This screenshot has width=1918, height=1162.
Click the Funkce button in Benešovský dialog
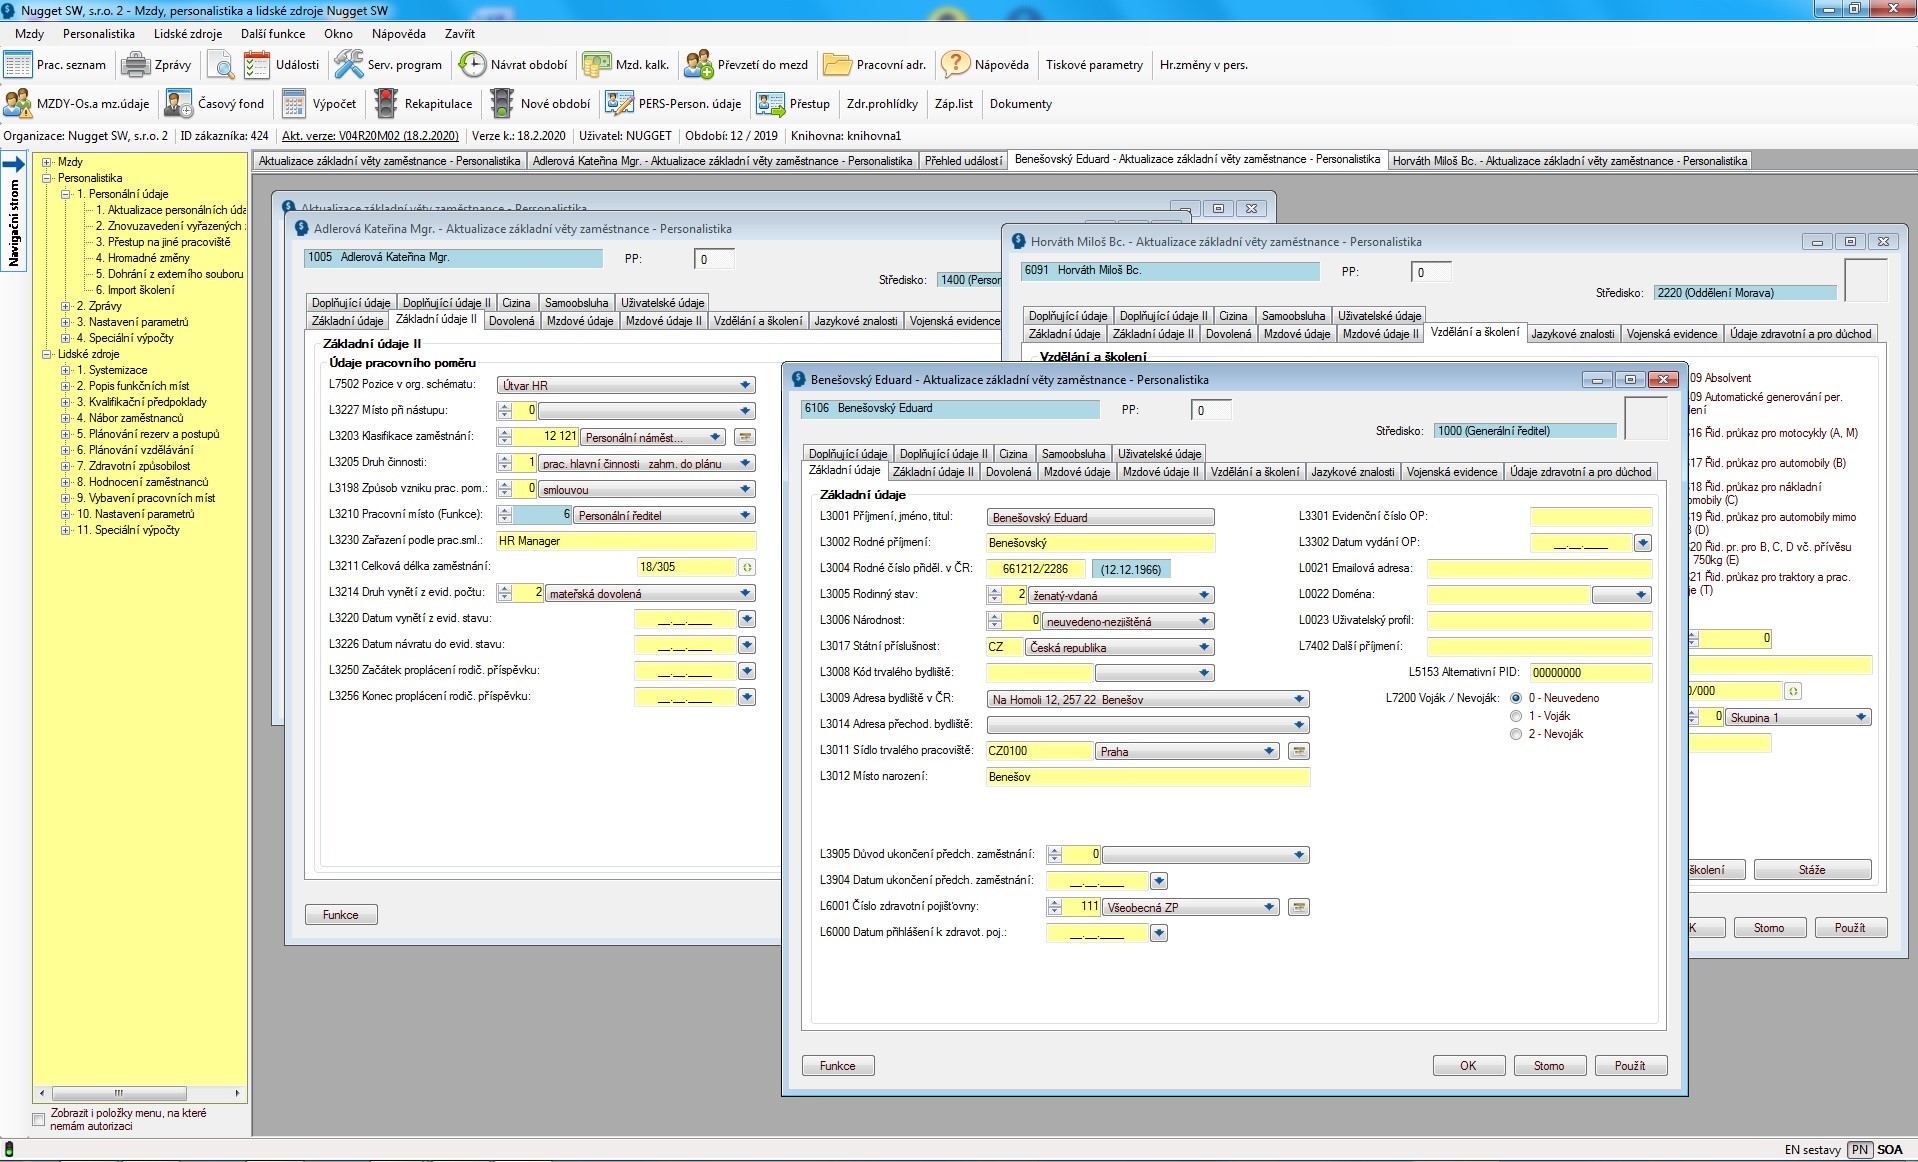838,1066
